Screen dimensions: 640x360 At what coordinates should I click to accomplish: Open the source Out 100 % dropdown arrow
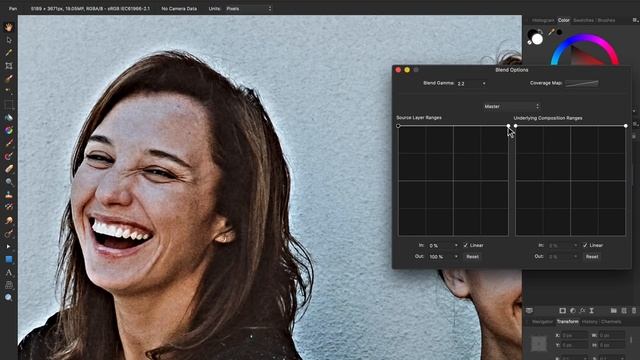(x=456, y=256)
